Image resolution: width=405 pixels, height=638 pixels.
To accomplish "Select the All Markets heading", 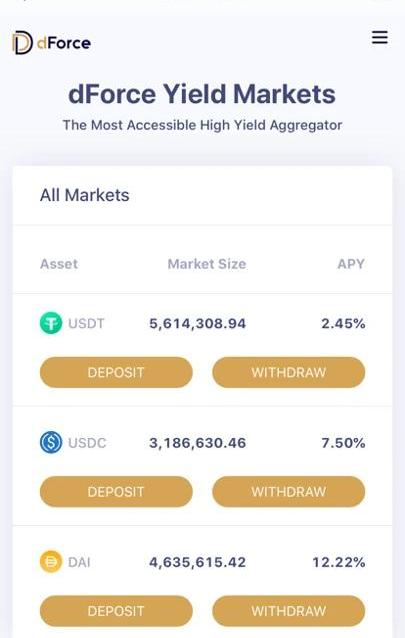I will pyautogui.click(x=84, y=195).
